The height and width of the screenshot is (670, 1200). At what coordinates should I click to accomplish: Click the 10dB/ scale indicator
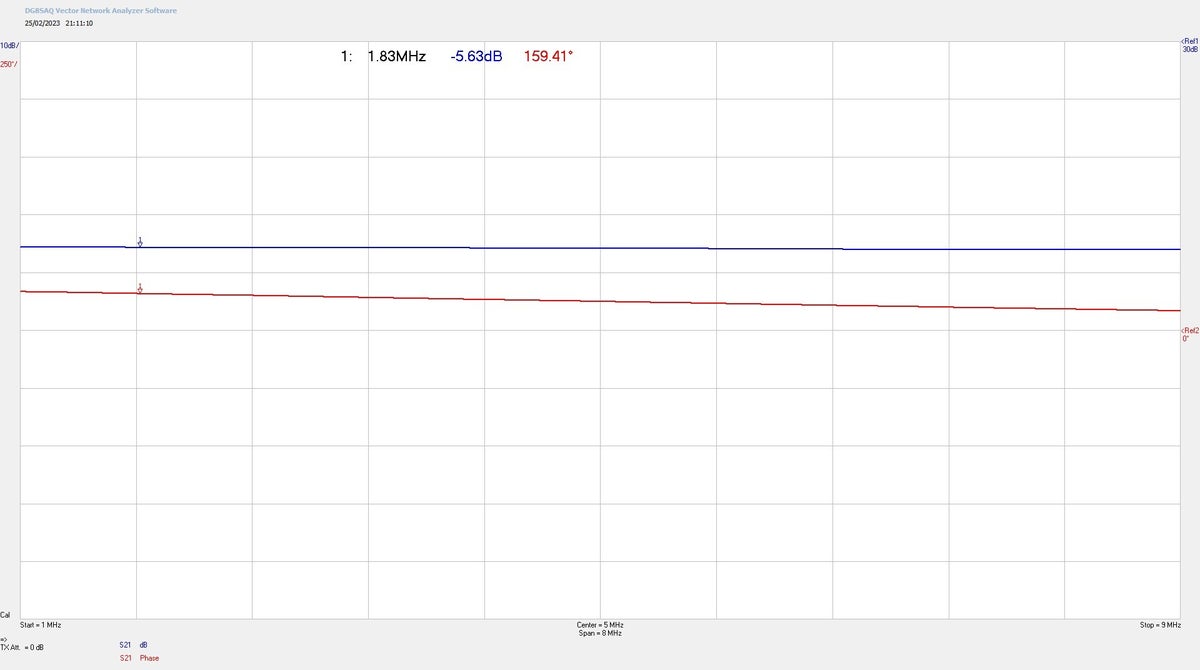click(x=9, y=46)
